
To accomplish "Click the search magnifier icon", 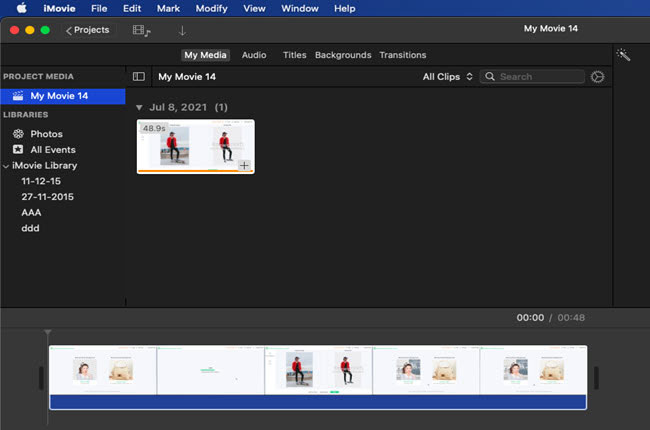I will coord(490,77).
